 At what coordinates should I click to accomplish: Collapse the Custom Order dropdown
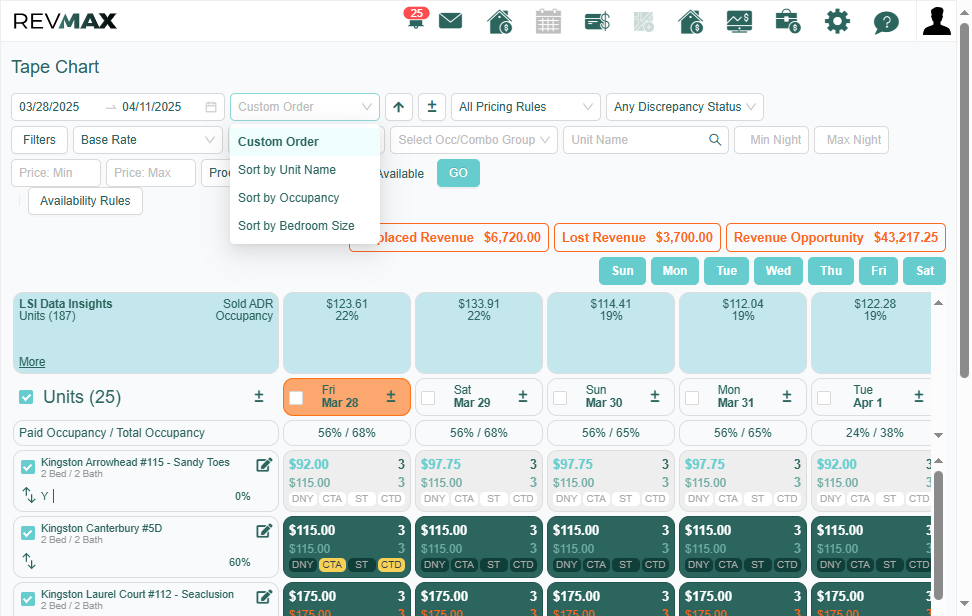304,107
